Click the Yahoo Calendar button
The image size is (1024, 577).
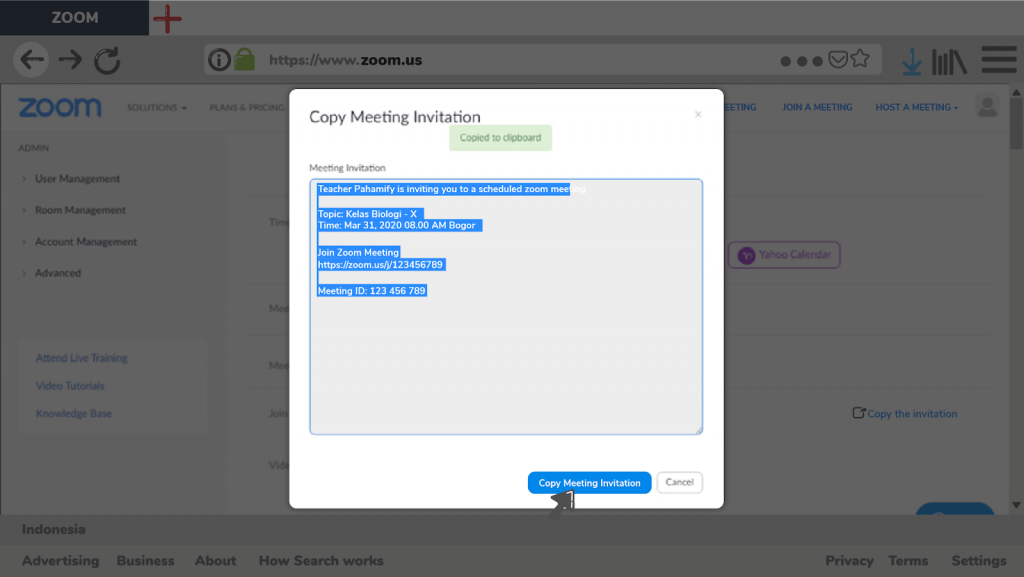tap(784, 255)
